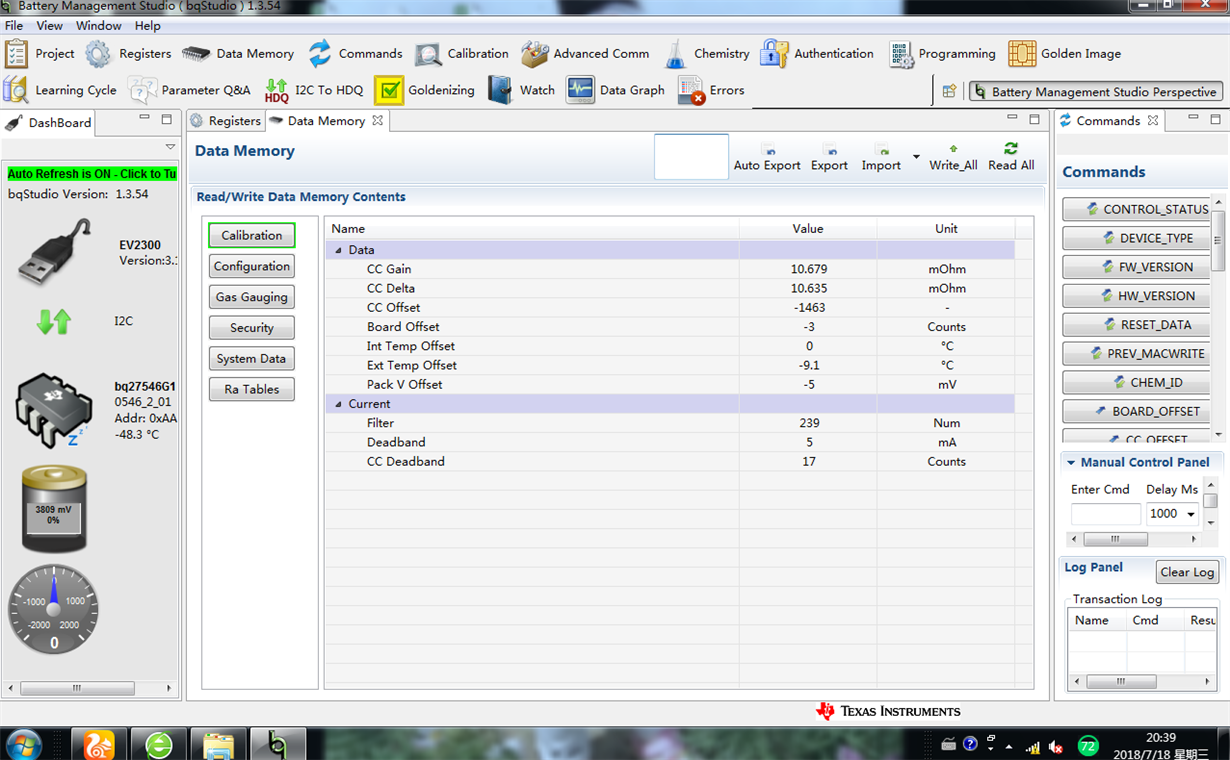Click Write_All in Data Memory
The image size is (1230, 760).
(953, 158)
